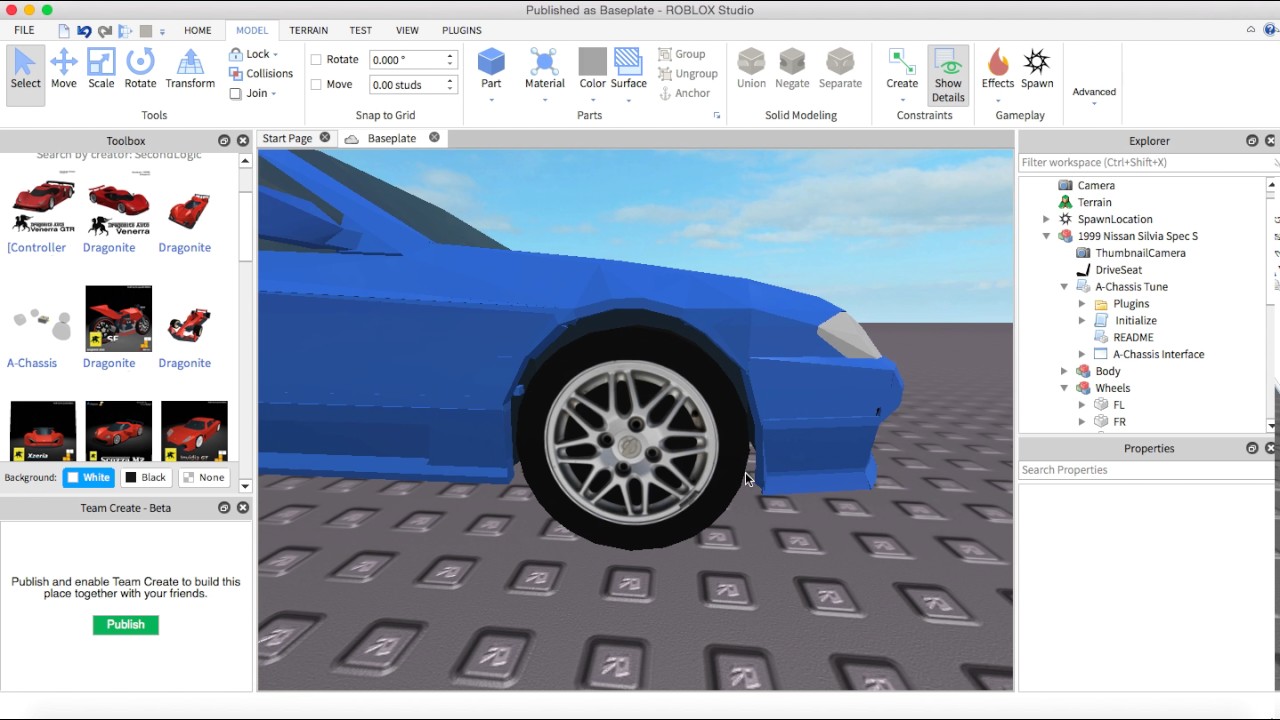1280x720 pixels.
Task: Adjust the Rotate increment stepper
Action: [x=450, y=60]
